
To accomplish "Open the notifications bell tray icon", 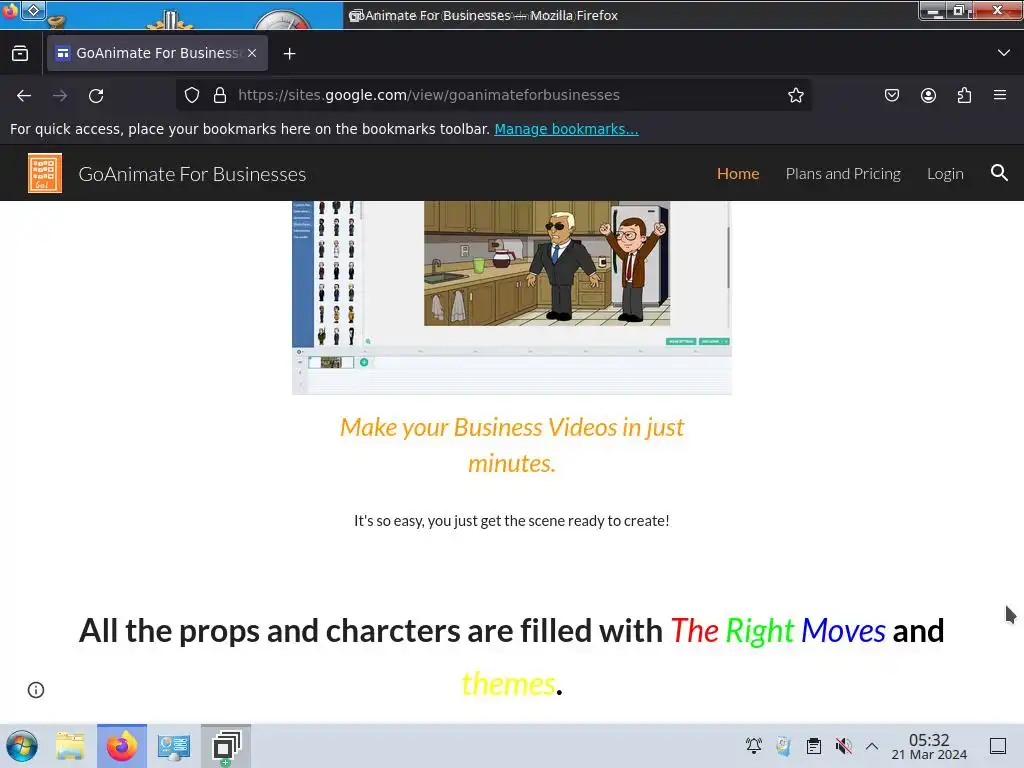I will [754, 746].
